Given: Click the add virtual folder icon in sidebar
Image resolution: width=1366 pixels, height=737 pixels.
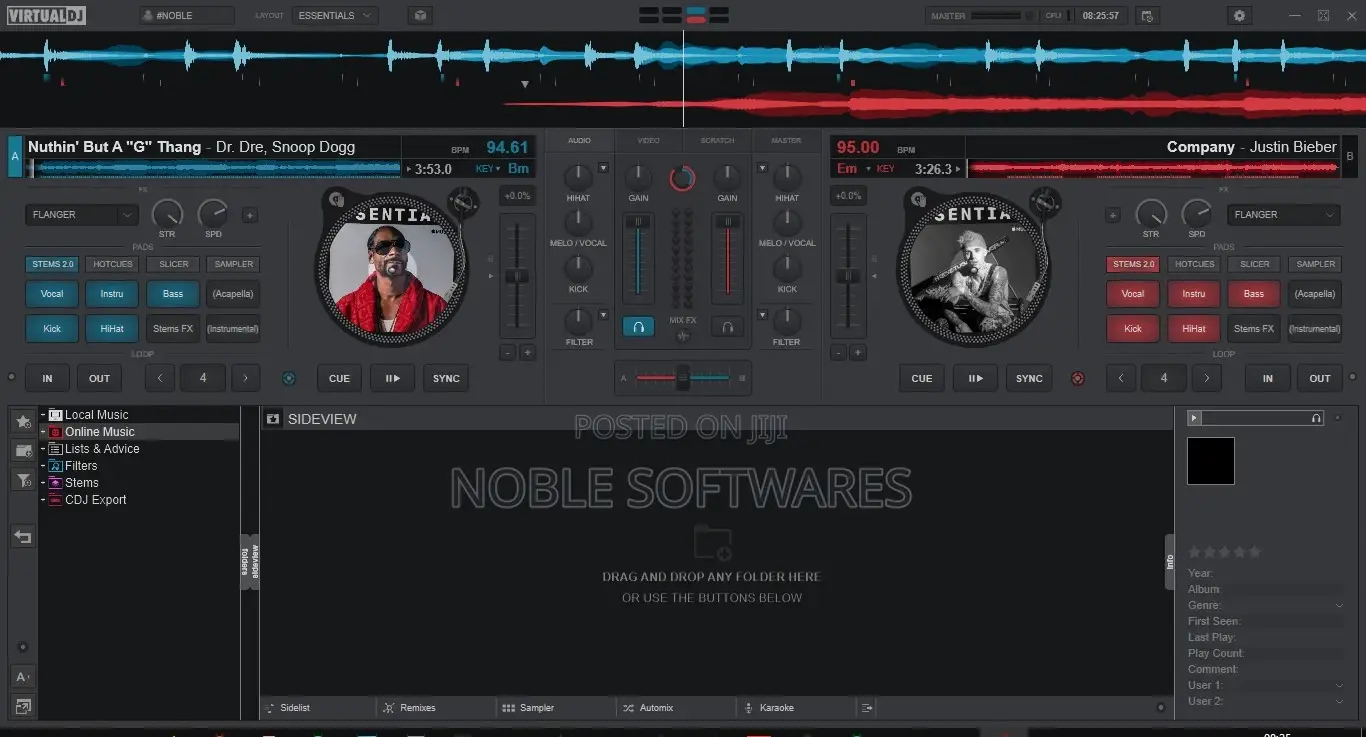Looking at the screenshot, I should coord(23,451).
